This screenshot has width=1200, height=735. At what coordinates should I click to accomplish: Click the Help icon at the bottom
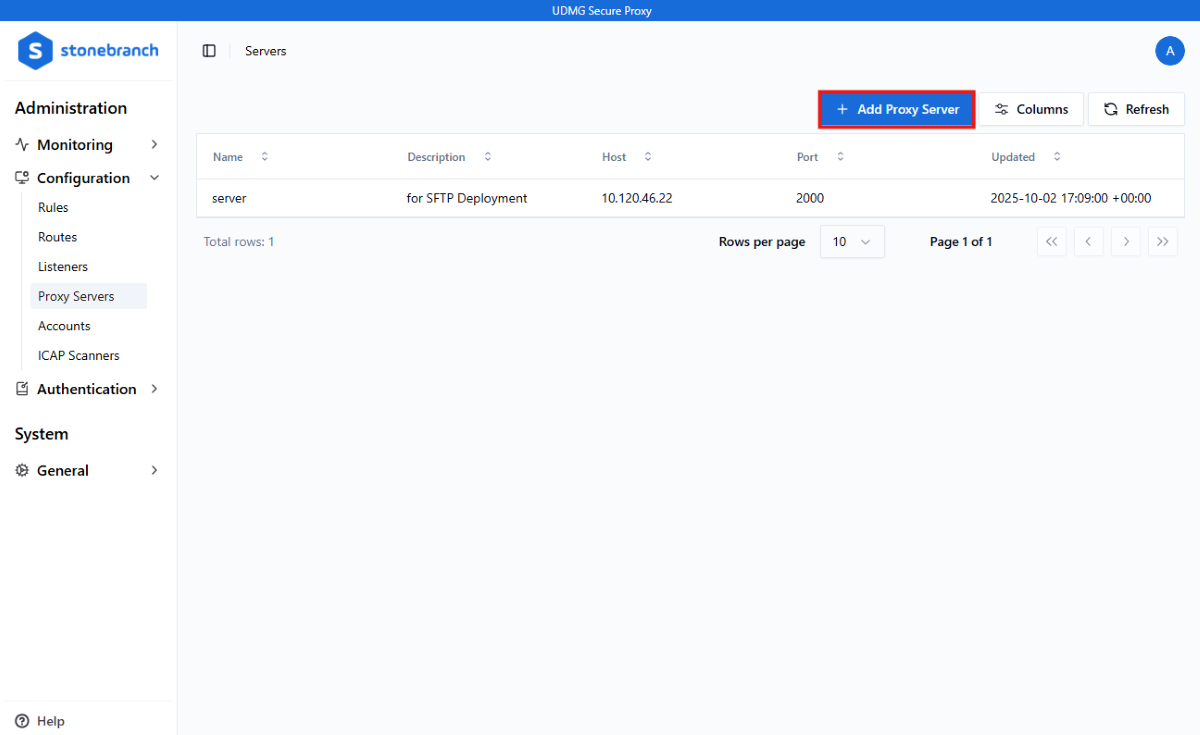(21, 721)
